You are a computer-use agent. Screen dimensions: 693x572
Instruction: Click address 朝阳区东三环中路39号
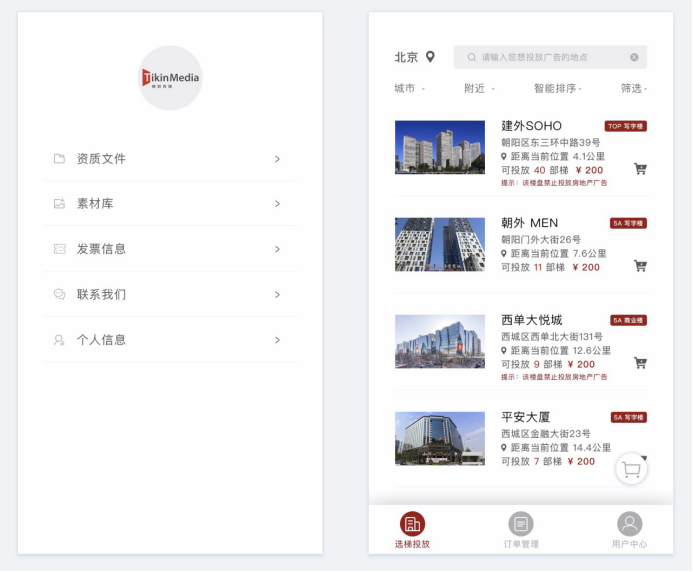551,142
